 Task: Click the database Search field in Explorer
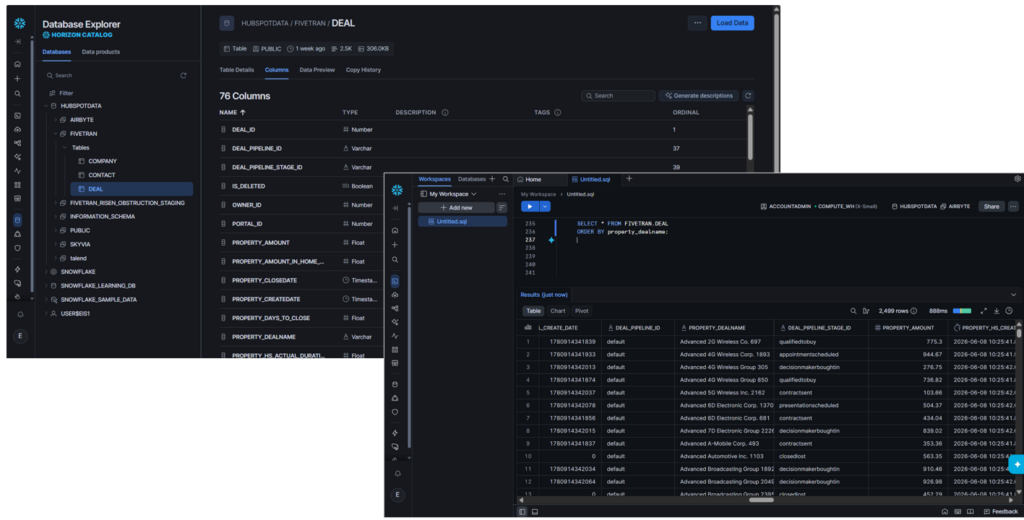pyautogui.click(x=111, y=76)
